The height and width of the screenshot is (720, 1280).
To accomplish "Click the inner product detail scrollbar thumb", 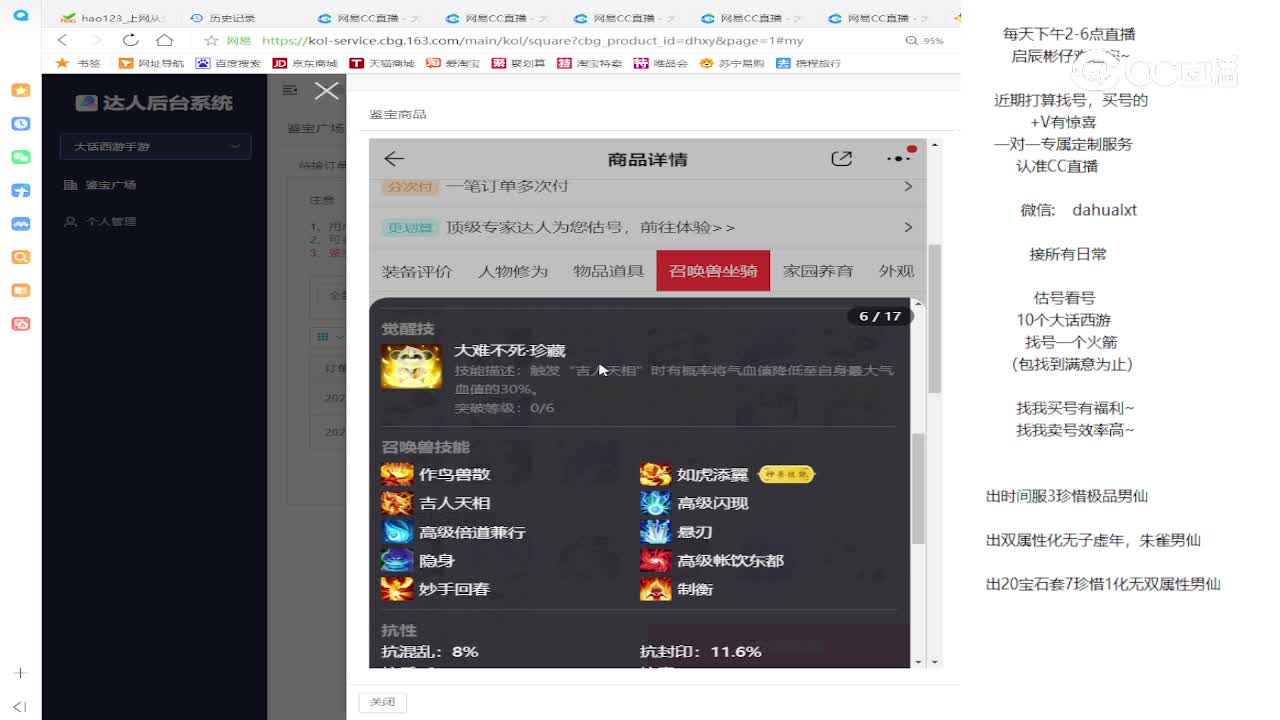I will (917, 487).
